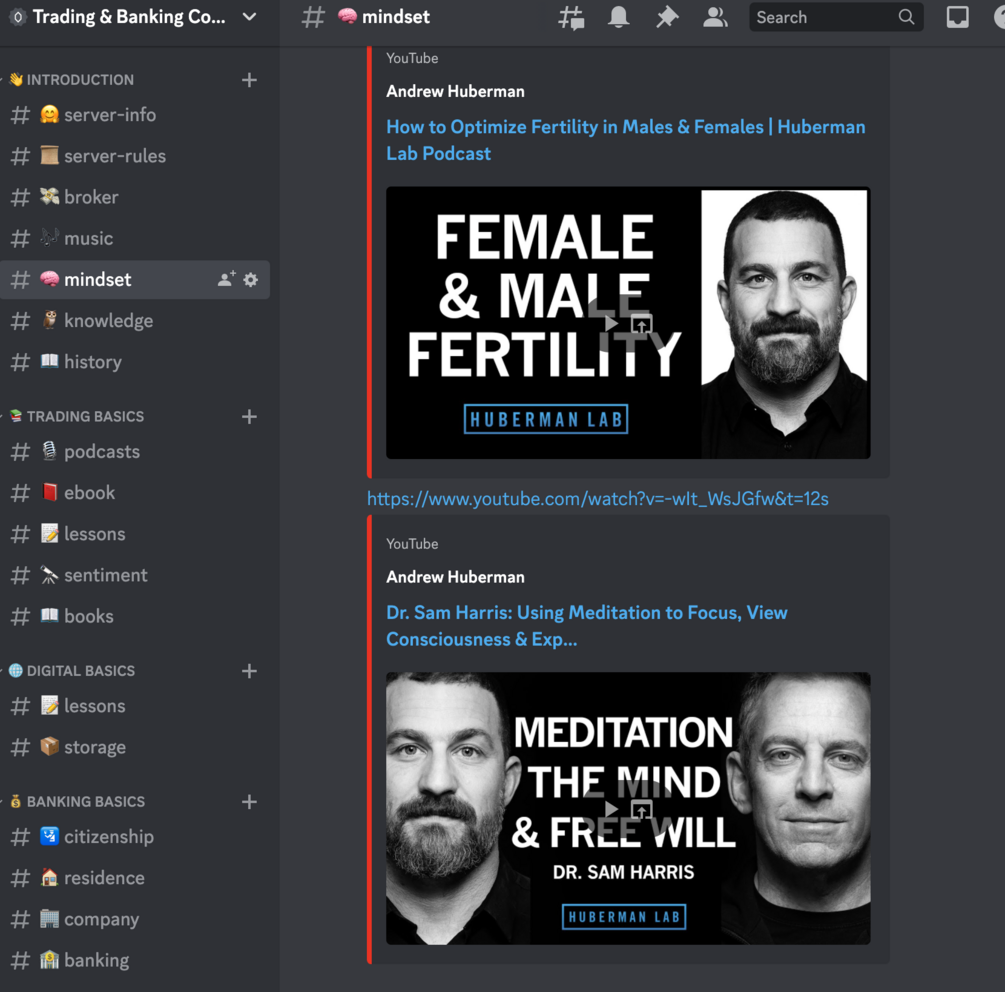Screen dimensions: 1005x992
Task: Toggle member list icon
Action: [715, 17]
